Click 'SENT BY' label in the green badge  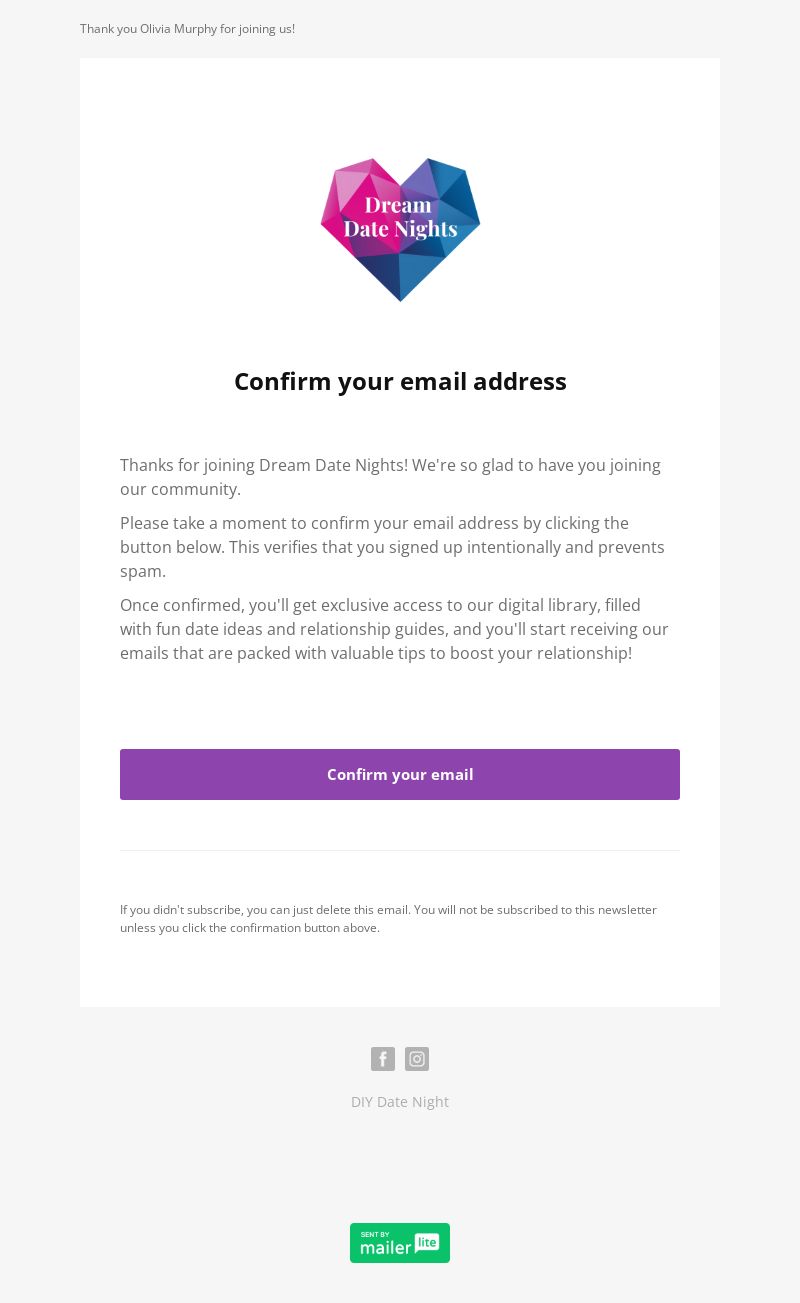[x=375, y=1234]
